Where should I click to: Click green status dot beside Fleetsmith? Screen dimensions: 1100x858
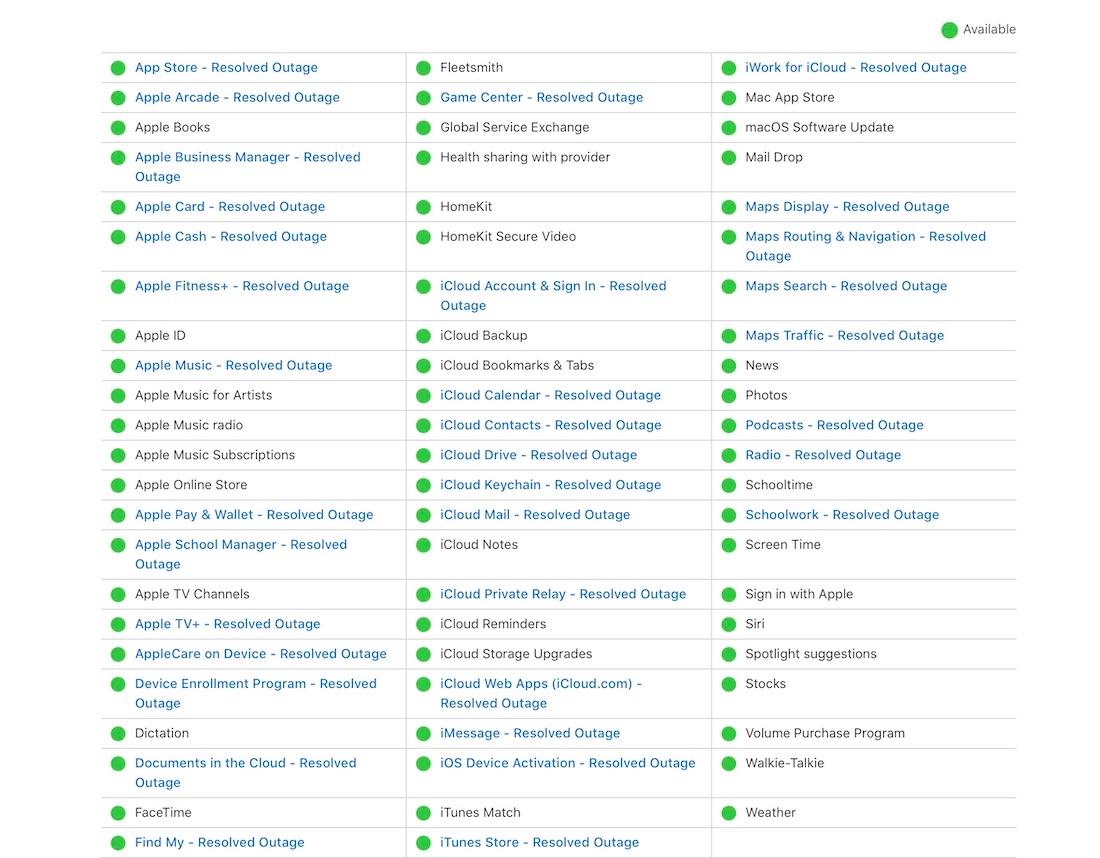click(423, 68)
